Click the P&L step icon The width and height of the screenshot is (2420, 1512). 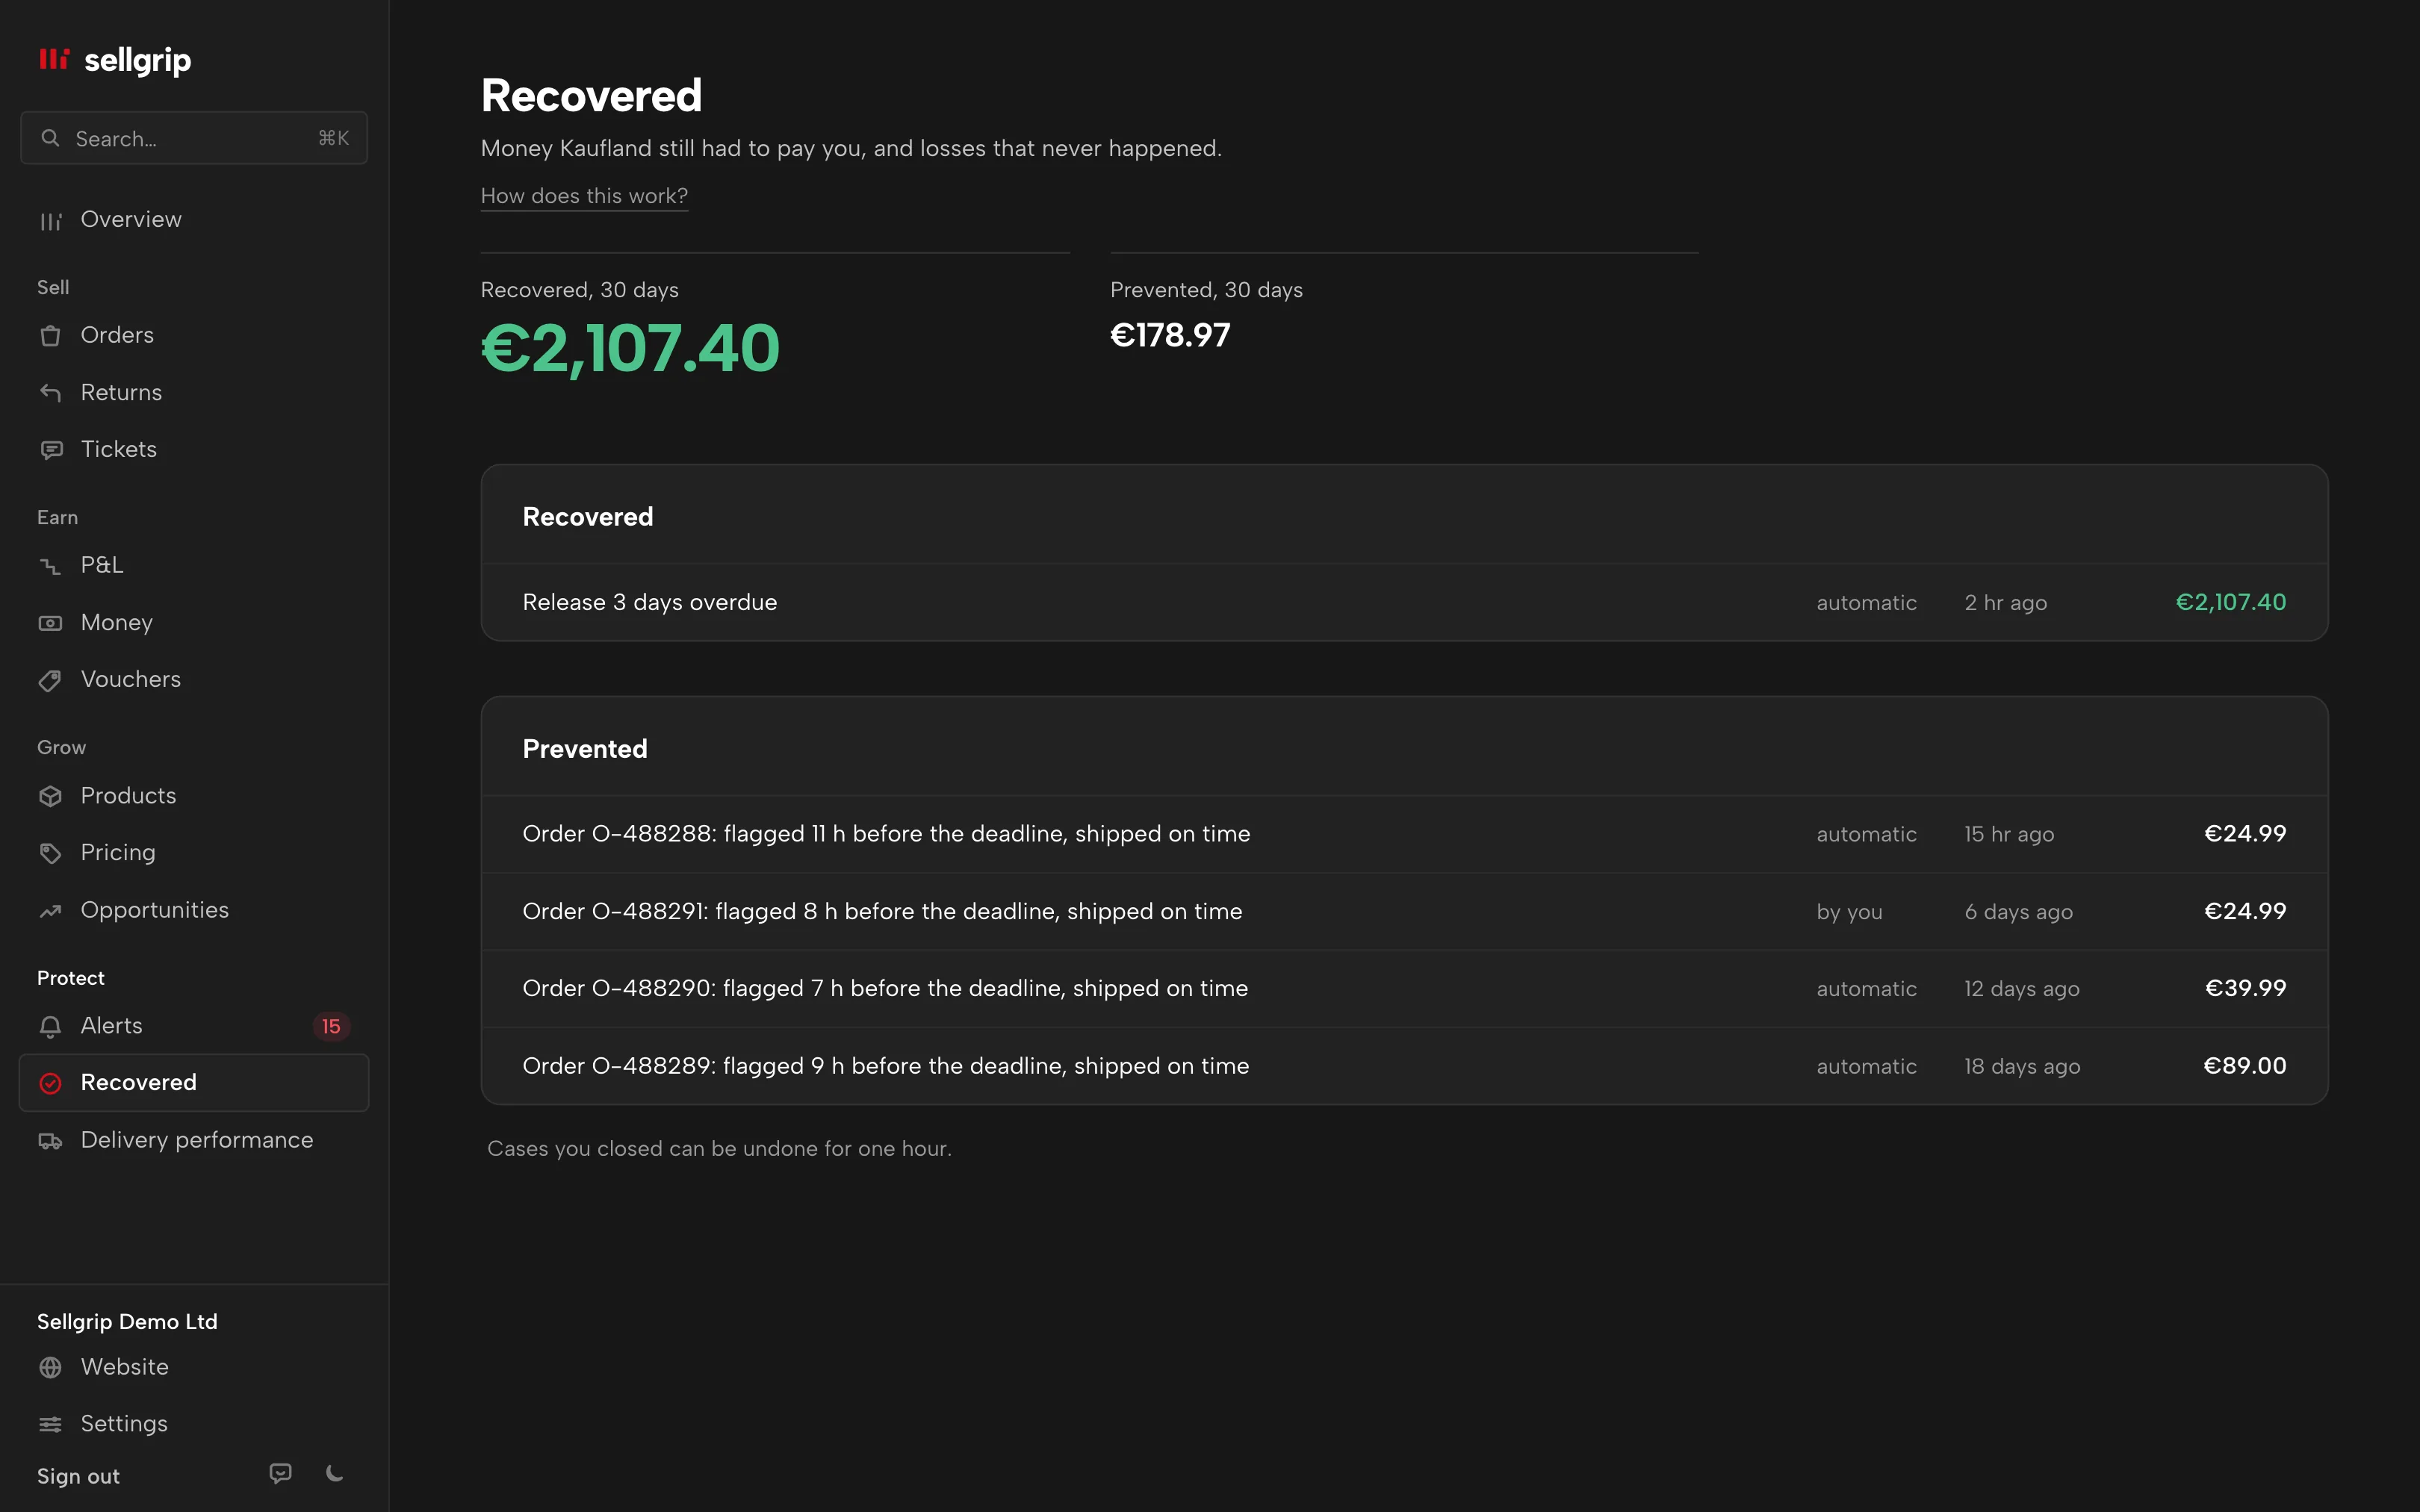click(x=50, y=566)
